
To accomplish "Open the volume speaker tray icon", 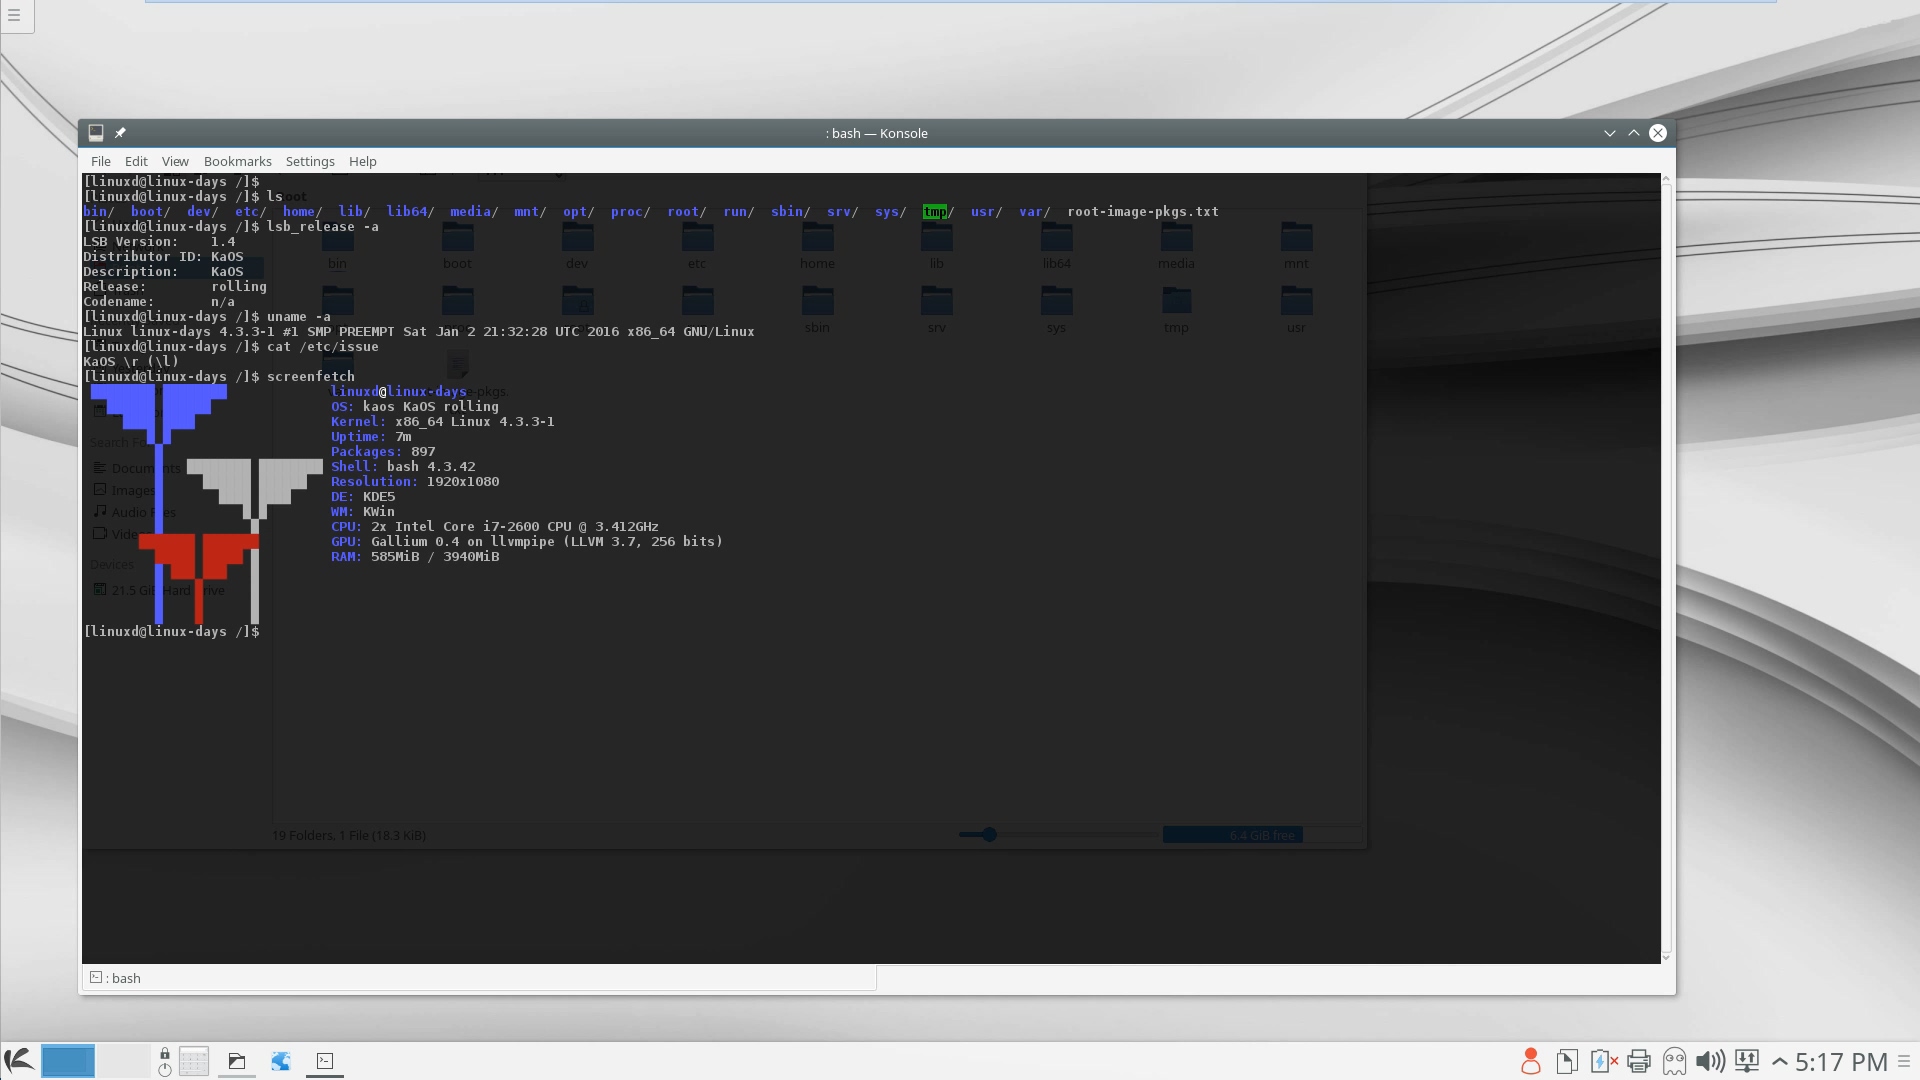I will (x=1710, y=1061).
